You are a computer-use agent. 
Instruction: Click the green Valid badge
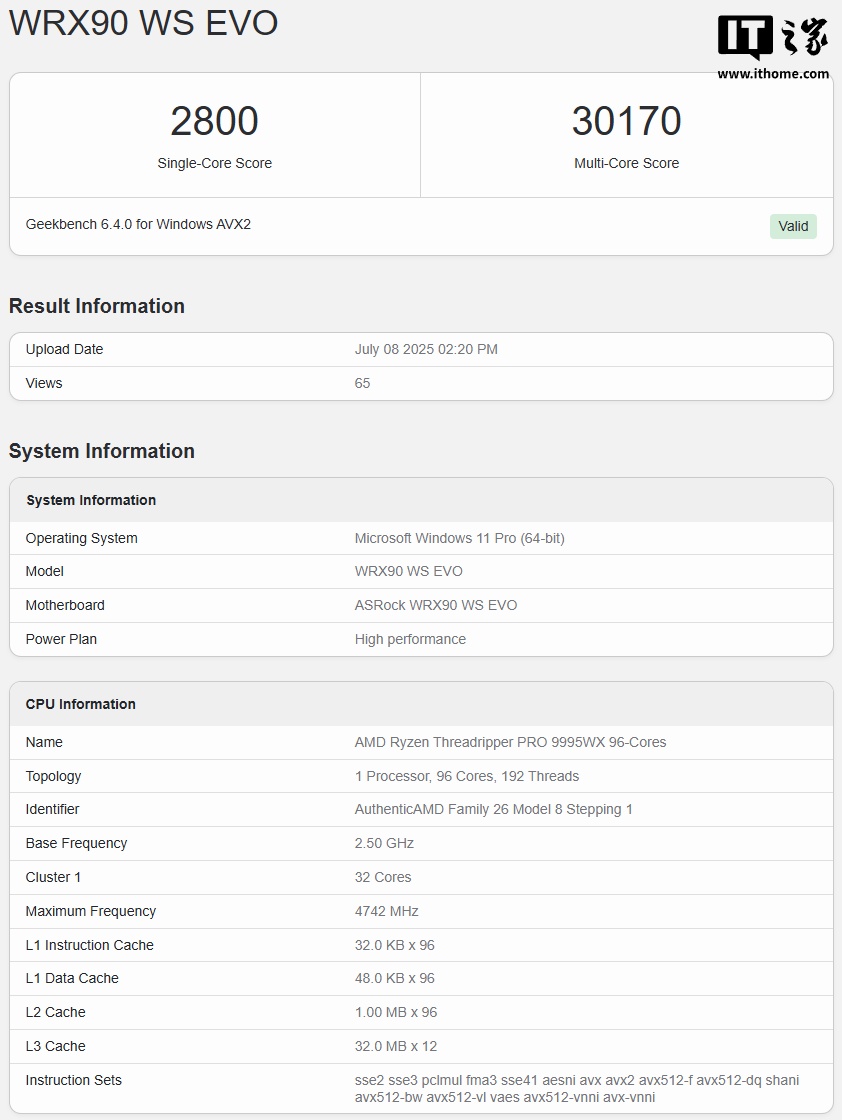point(793,226)
